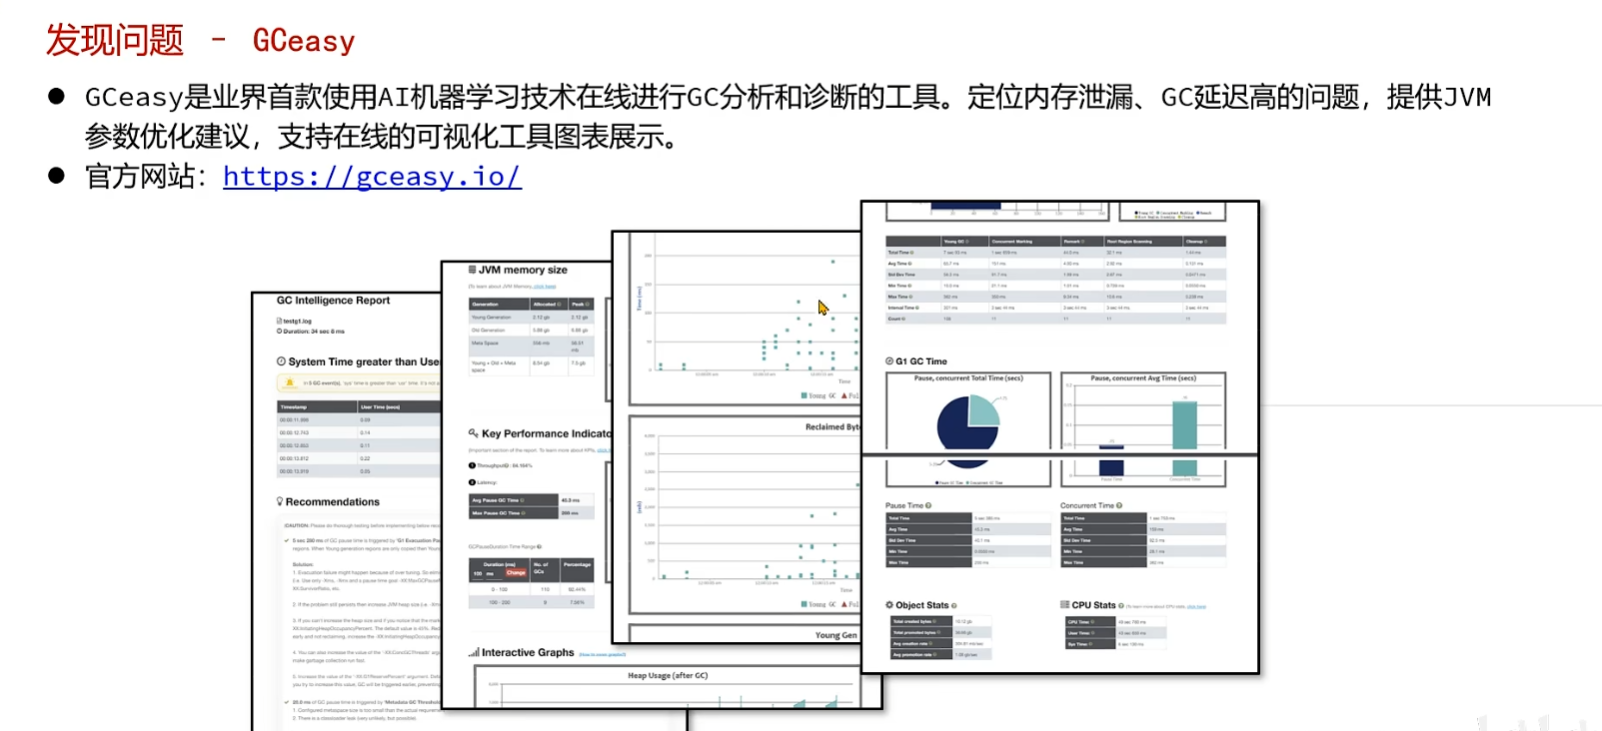Open the https://gceasy.io/ hyperlink
Image resolution: width=1602 pixels, height=731 pixels.
tap(371, 176)
